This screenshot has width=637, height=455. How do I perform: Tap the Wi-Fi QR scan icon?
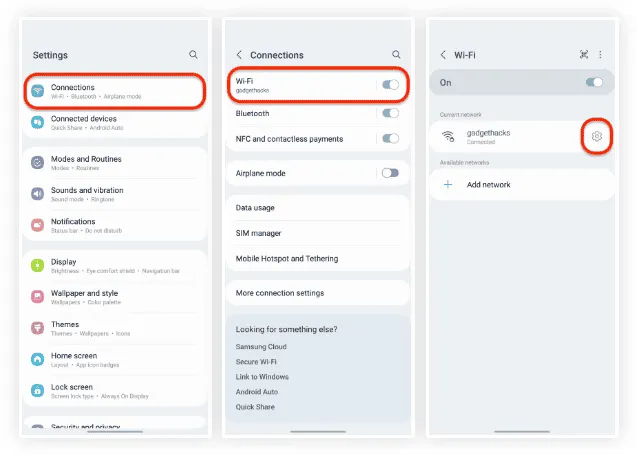[584, 55]
